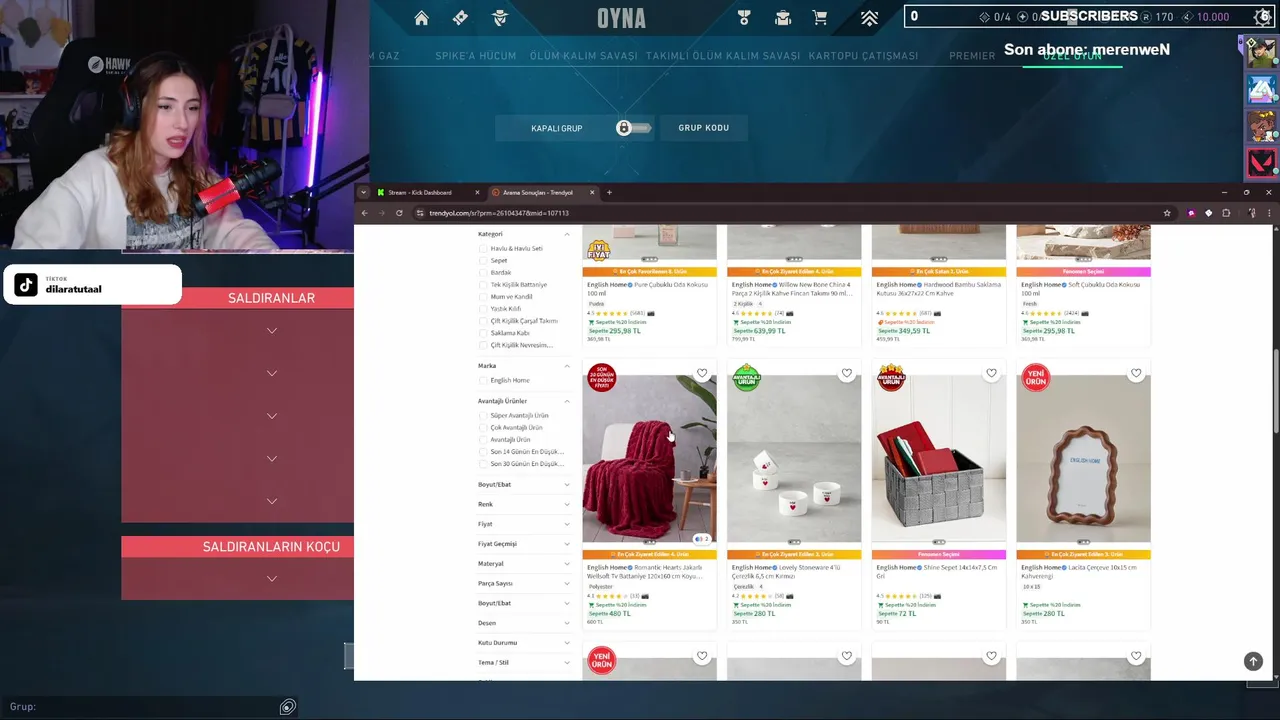Open the Valorant collection icon
Image resolution: width=1280 pixels, height=720 pixels.
click(x=783, y=18)
